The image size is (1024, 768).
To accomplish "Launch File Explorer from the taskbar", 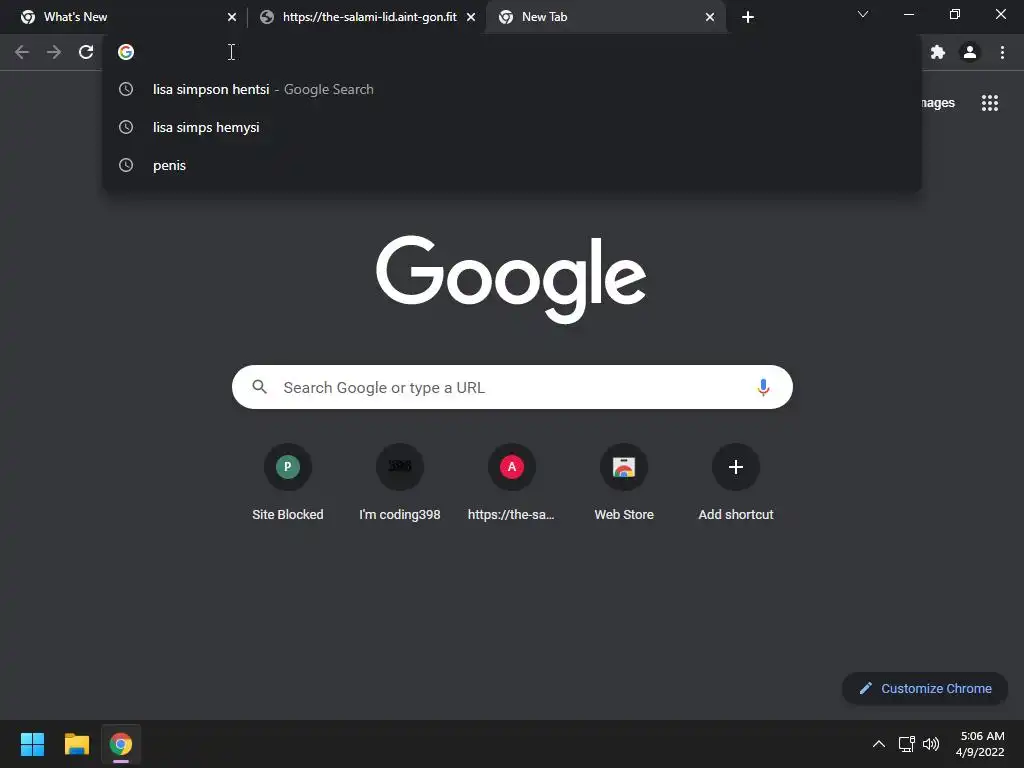I will 76,744.
